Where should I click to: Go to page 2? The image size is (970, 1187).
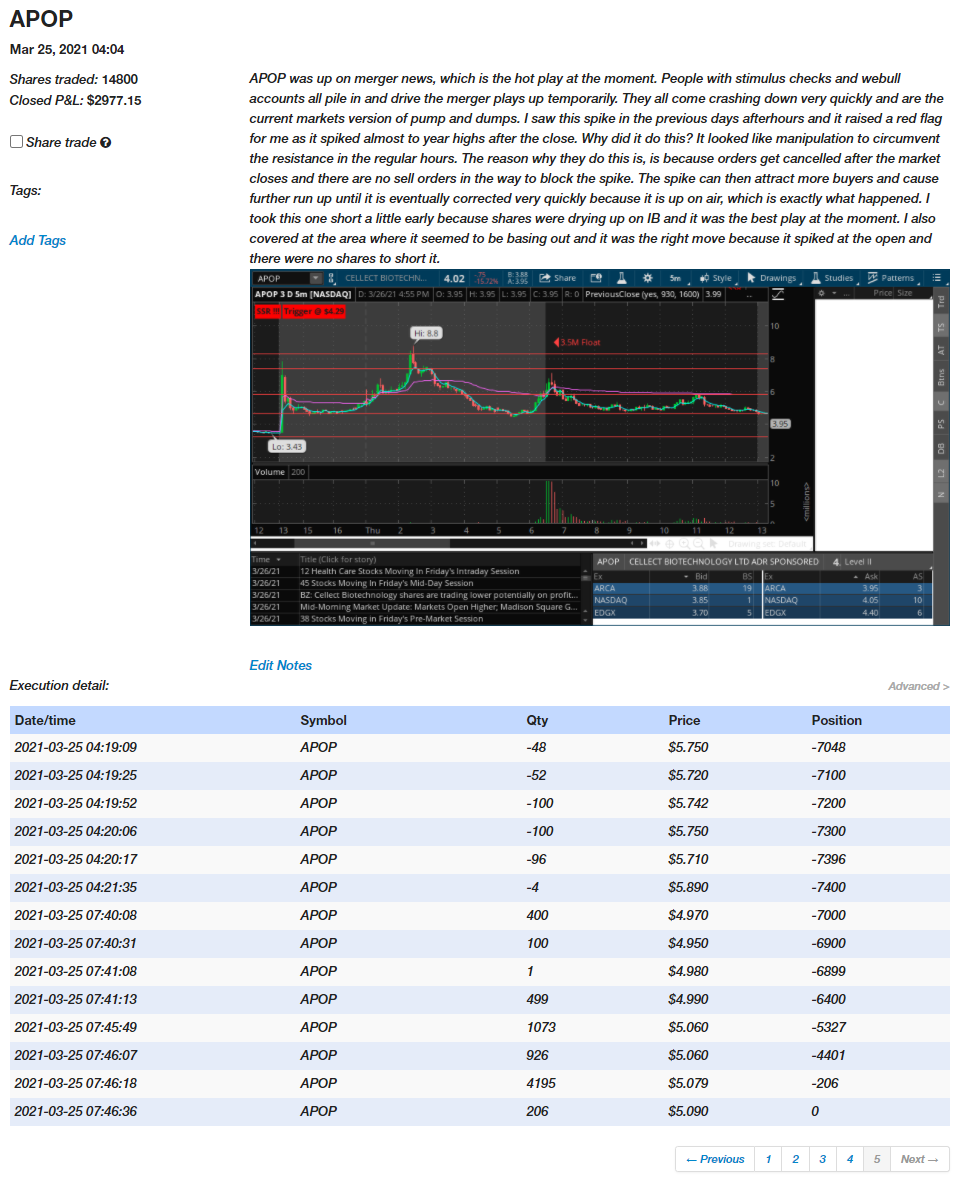795,1159
